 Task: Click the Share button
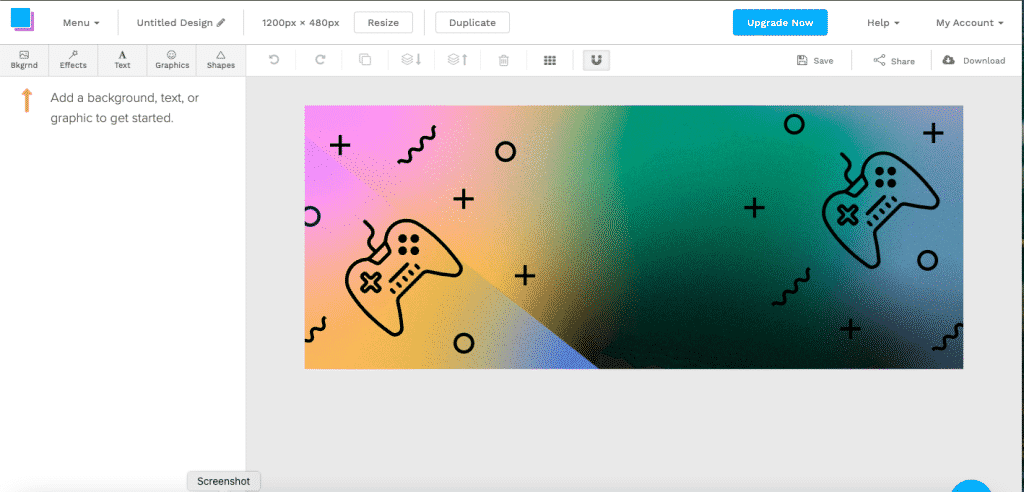click(894, 61)
